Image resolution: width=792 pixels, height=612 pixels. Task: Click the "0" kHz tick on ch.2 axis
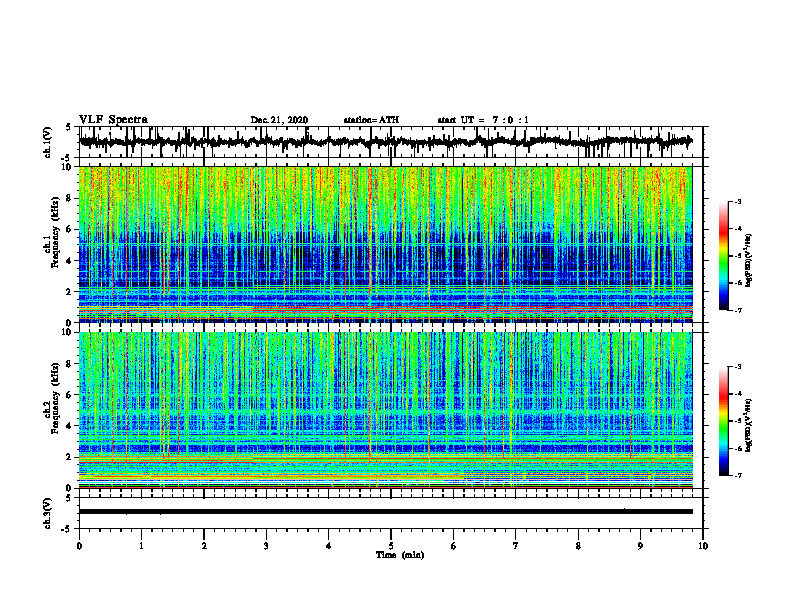[70, 488]
